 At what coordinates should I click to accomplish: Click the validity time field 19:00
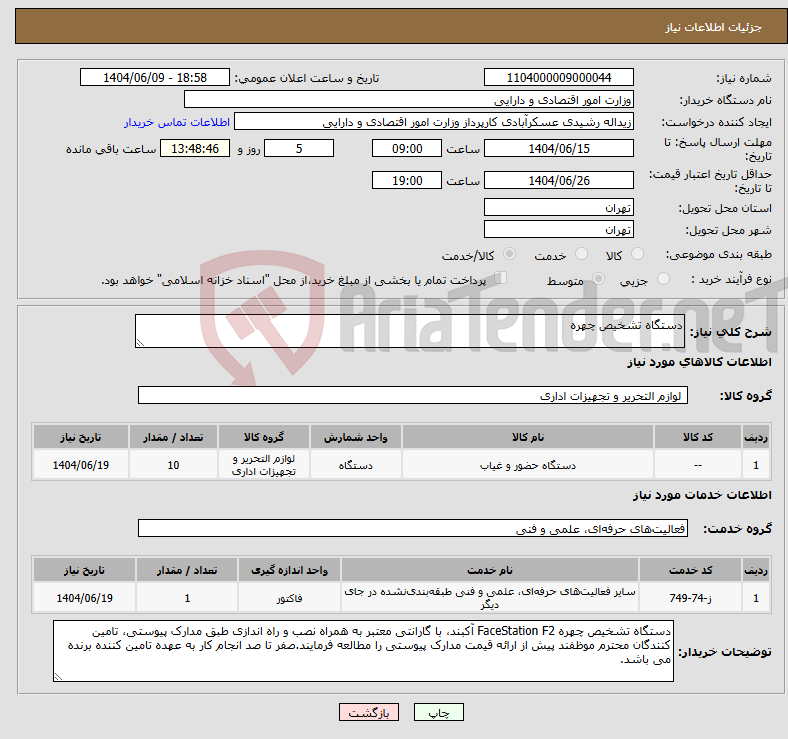[407, 180]
